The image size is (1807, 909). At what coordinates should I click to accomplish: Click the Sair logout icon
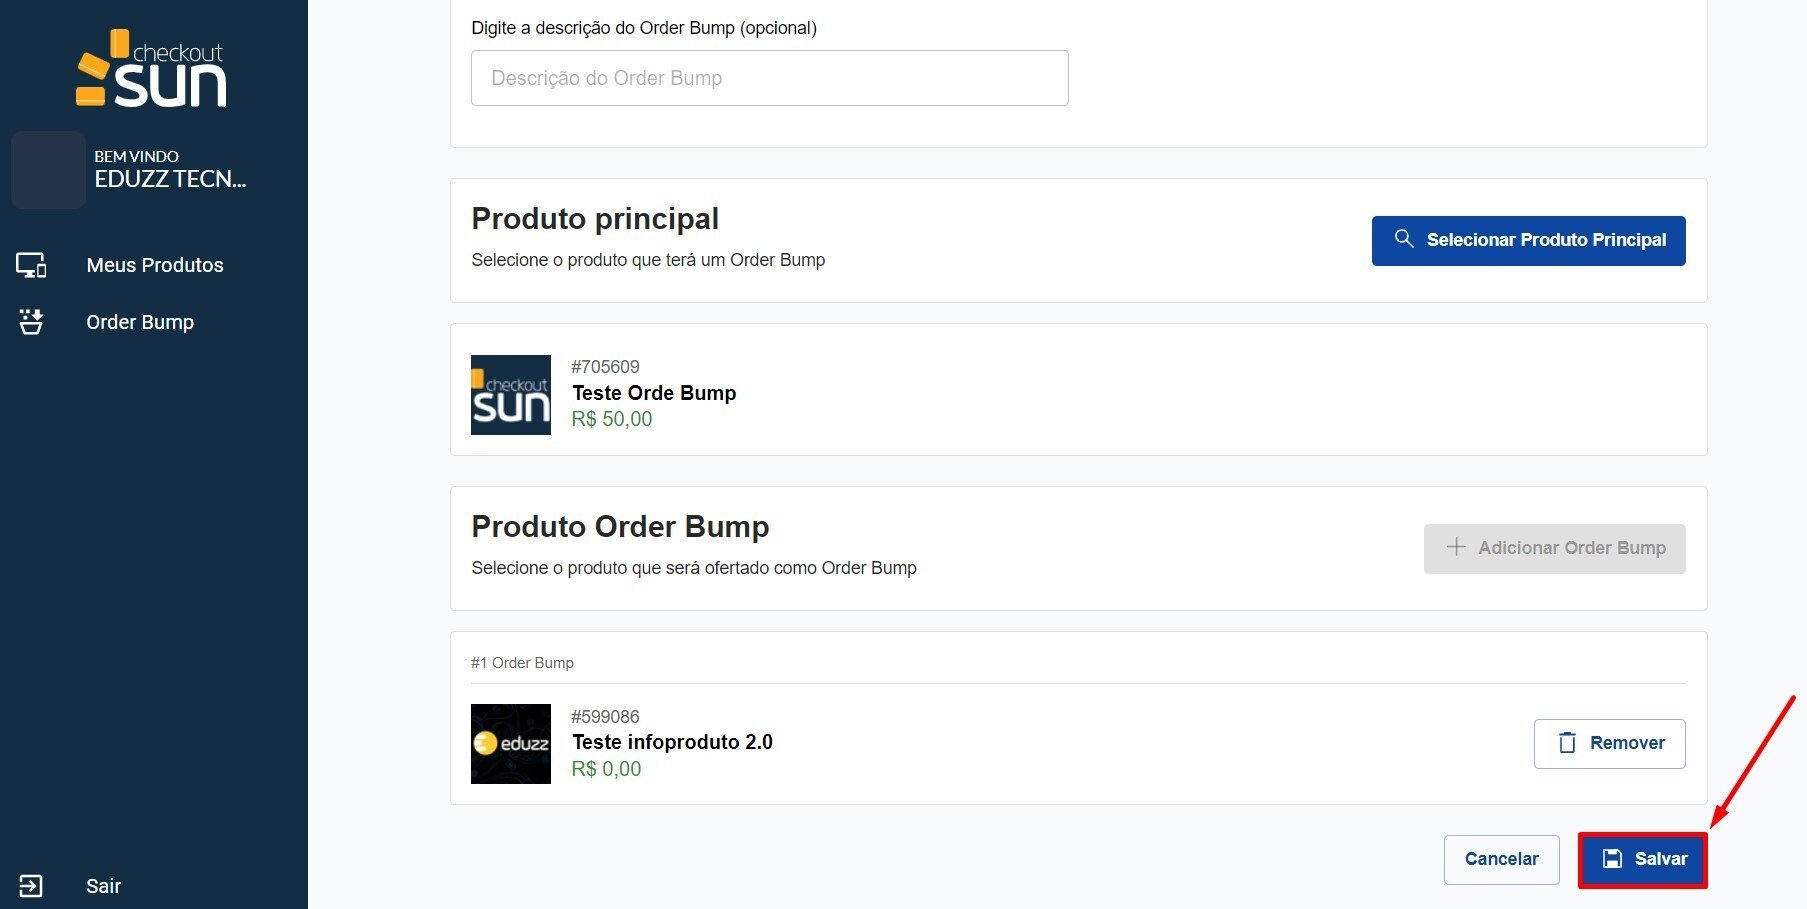(x=31, y=886)
